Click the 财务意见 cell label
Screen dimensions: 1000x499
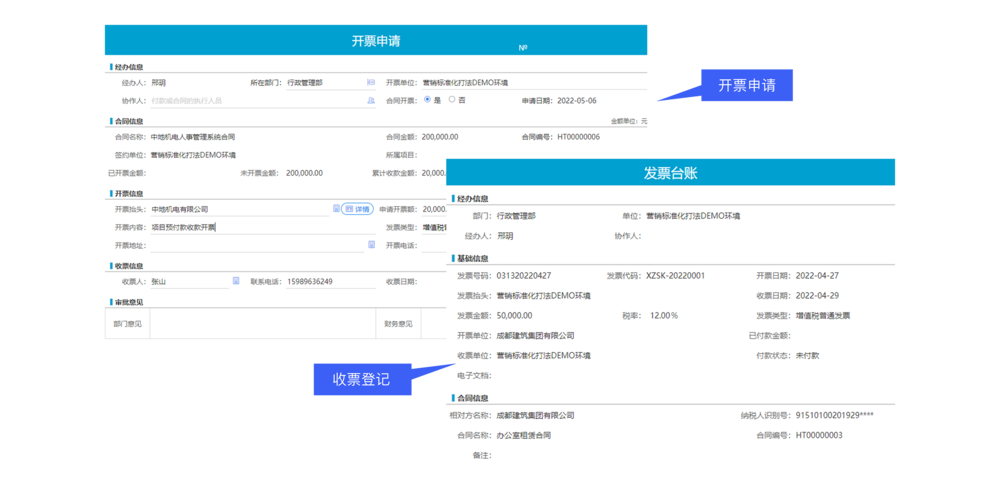(399, 324)
